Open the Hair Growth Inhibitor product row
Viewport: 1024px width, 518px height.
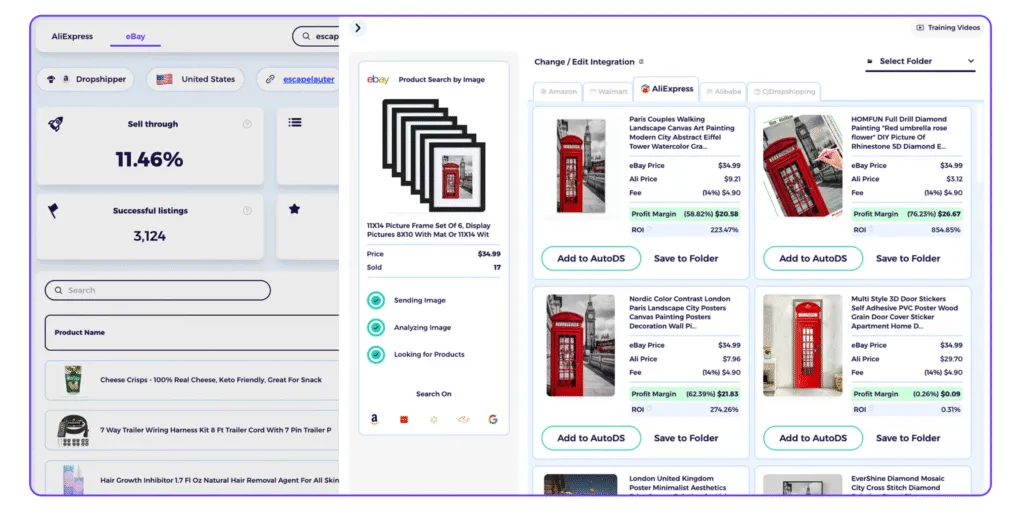[192, 479]
